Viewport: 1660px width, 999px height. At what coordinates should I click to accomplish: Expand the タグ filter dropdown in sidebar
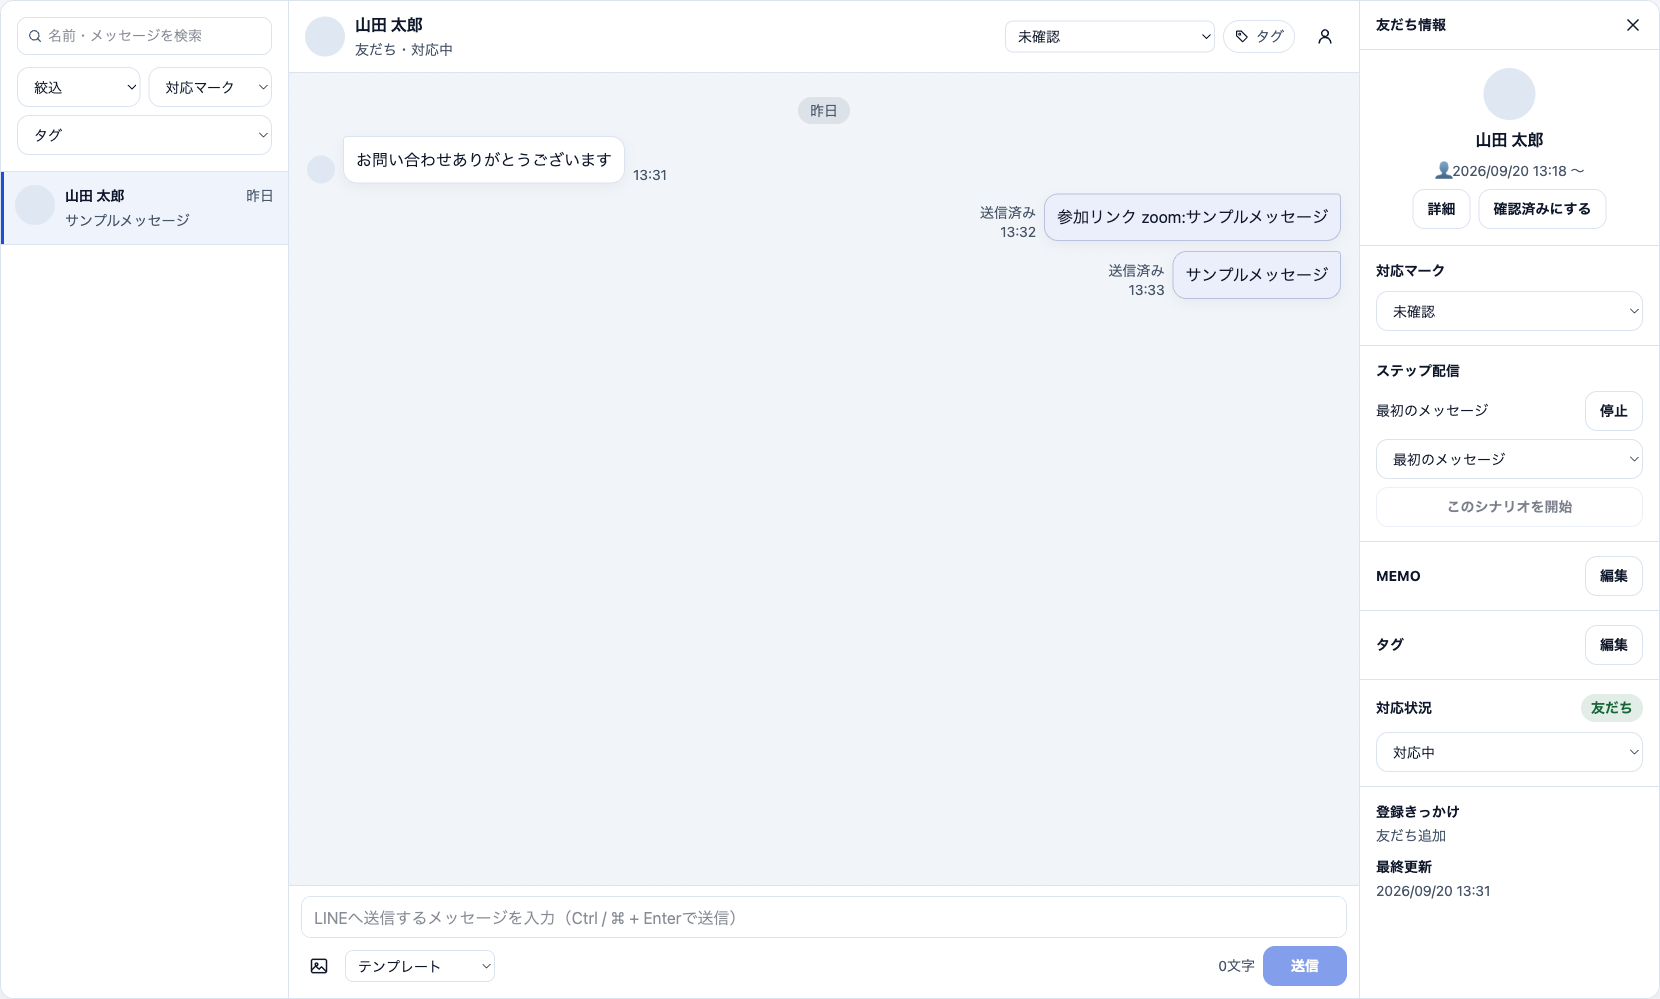(144, 135)
